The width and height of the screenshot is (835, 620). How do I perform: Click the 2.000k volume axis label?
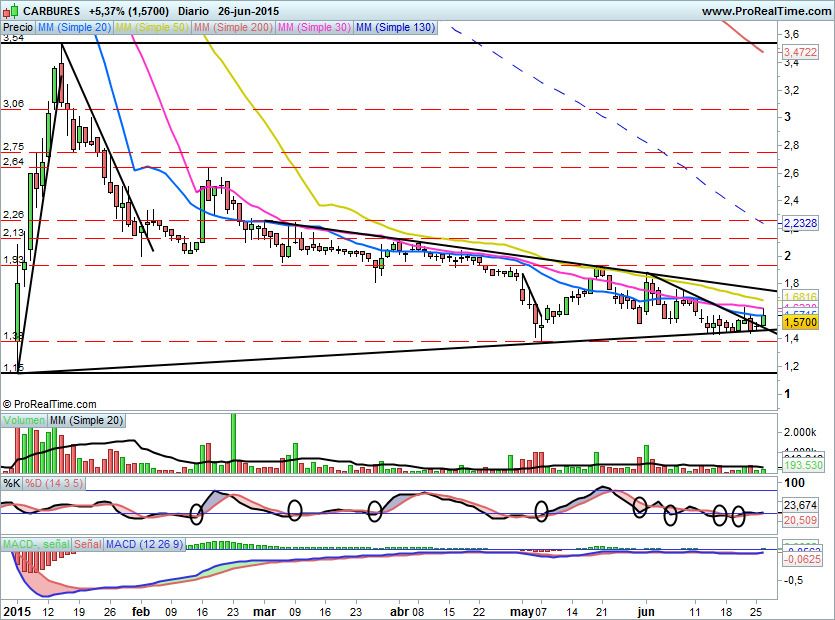(800, 432)
